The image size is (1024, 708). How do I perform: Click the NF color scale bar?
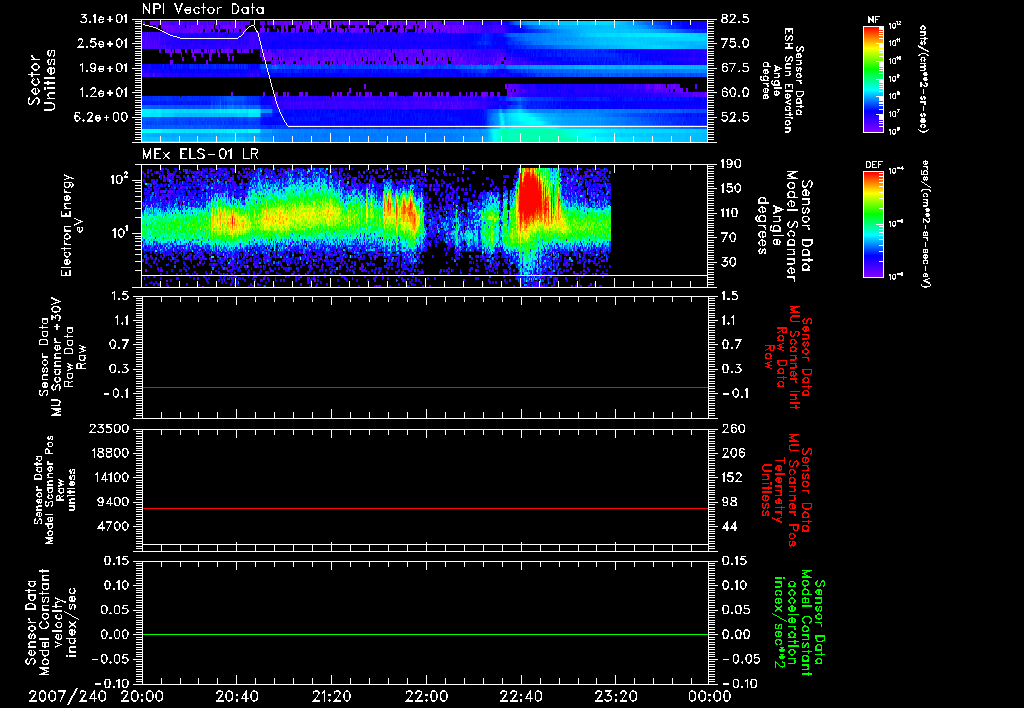pos(874,79)
